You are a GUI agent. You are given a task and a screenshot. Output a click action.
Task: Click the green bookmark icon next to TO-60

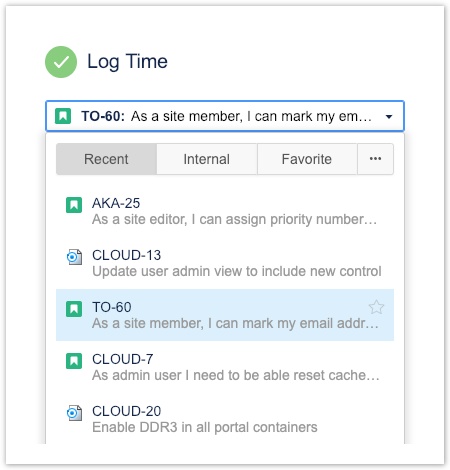click(x=74, y=309)
